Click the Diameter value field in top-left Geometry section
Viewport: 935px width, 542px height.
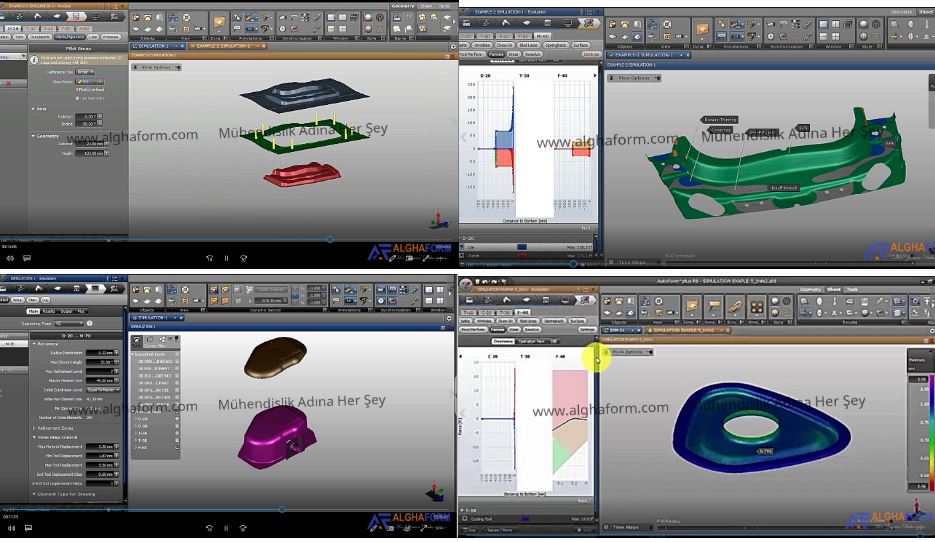tap(89, 144)
